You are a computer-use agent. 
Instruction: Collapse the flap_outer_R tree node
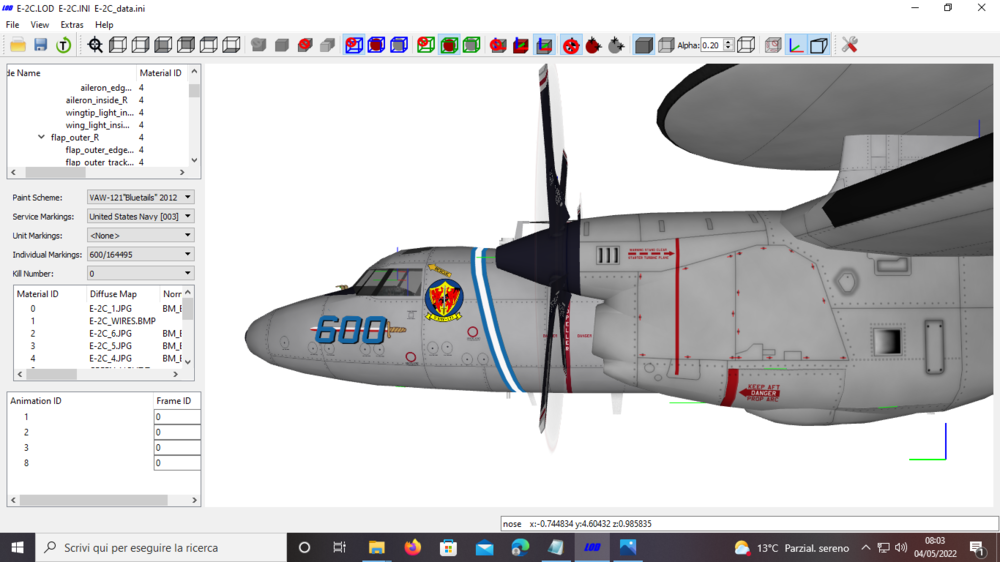click(41, 137)
